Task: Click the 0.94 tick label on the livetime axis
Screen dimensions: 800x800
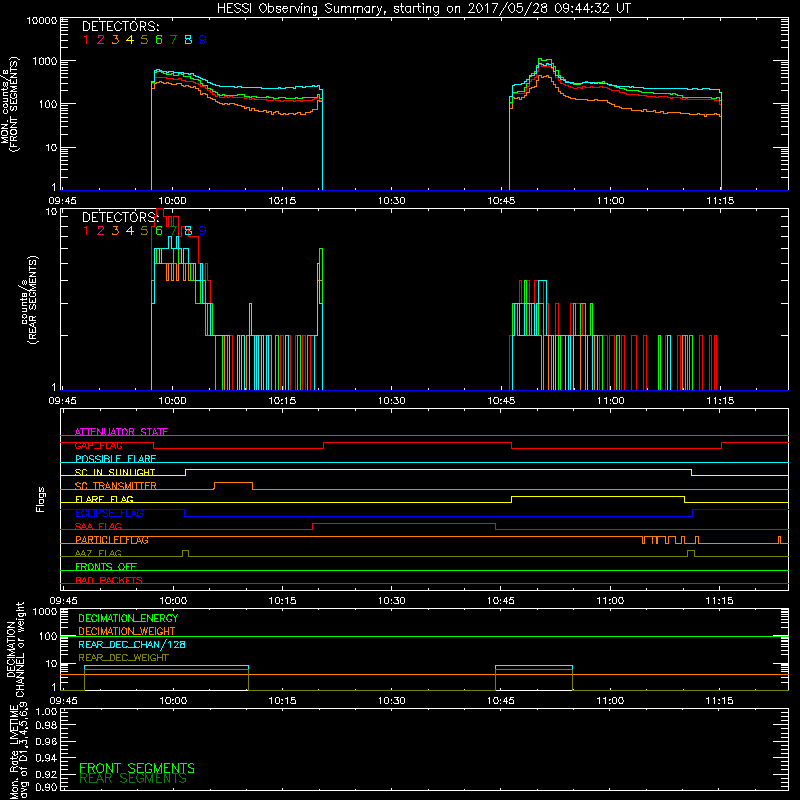Action: [x=46, y=758]
